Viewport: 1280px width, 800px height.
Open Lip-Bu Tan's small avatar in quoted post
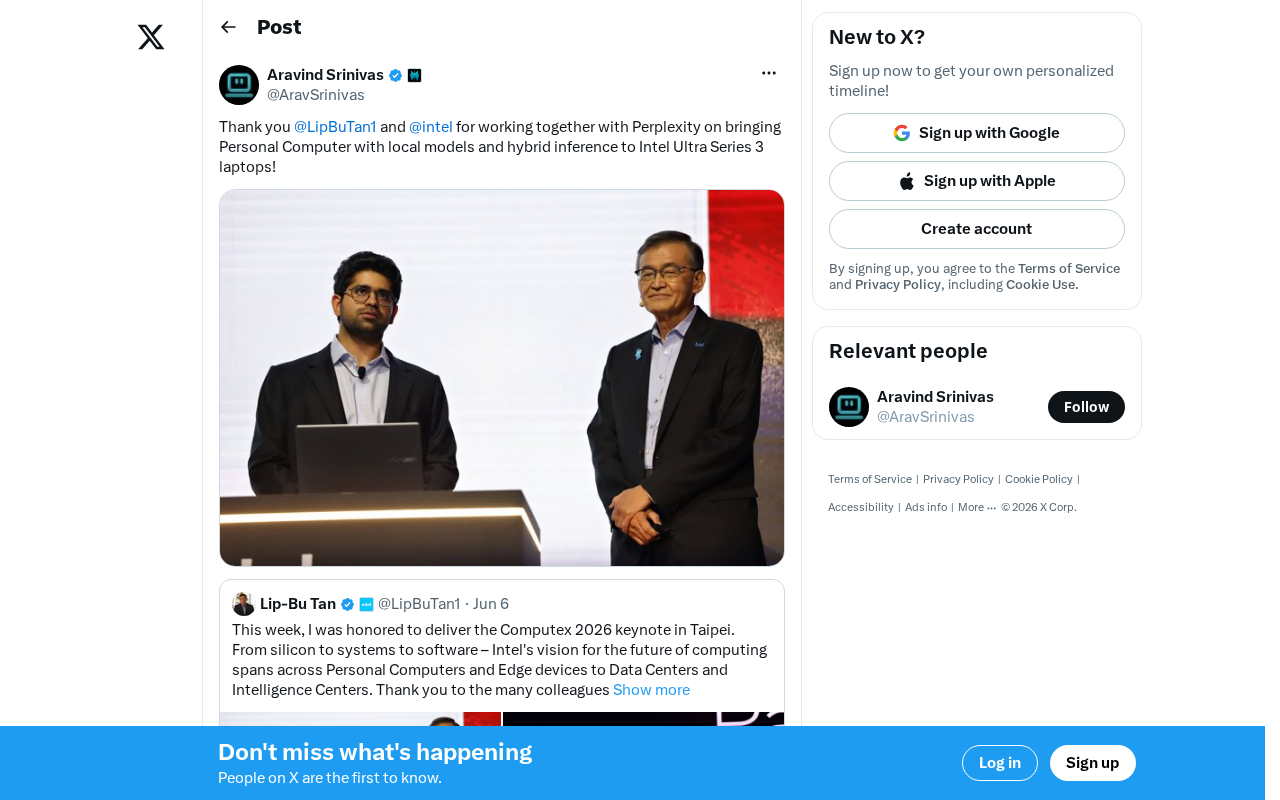(243, 604)
